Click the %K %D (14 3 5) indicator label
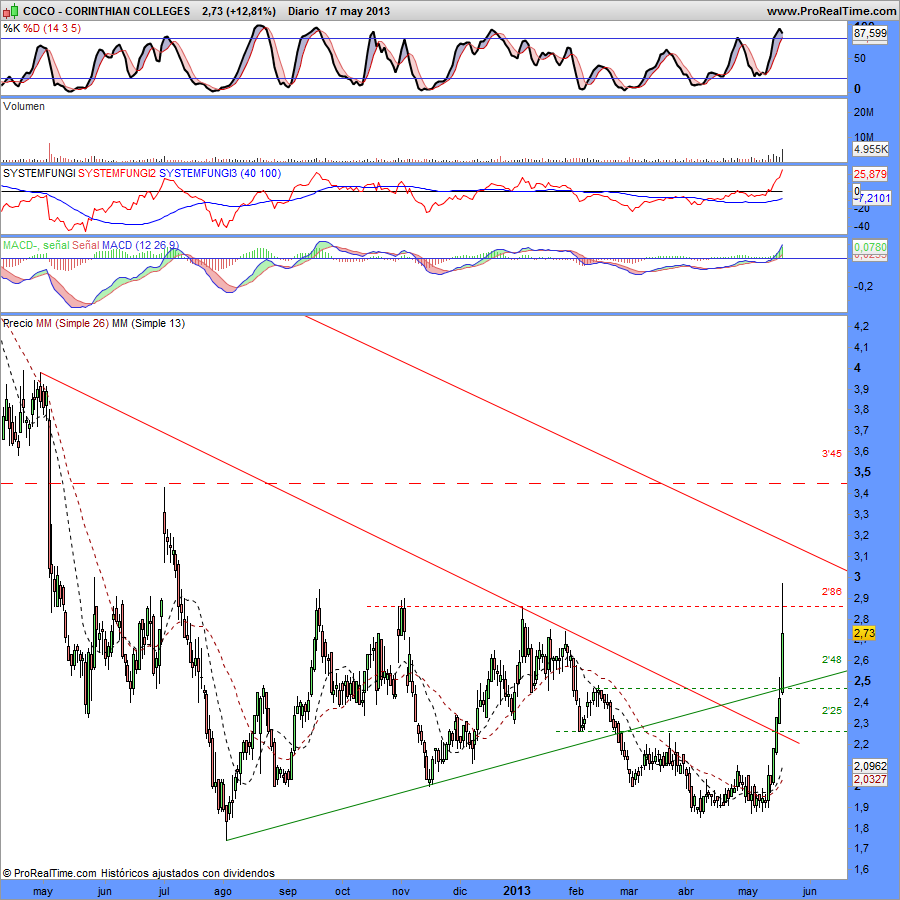The image size is (900, 900). pyautogui.click(x=42, y=28)
